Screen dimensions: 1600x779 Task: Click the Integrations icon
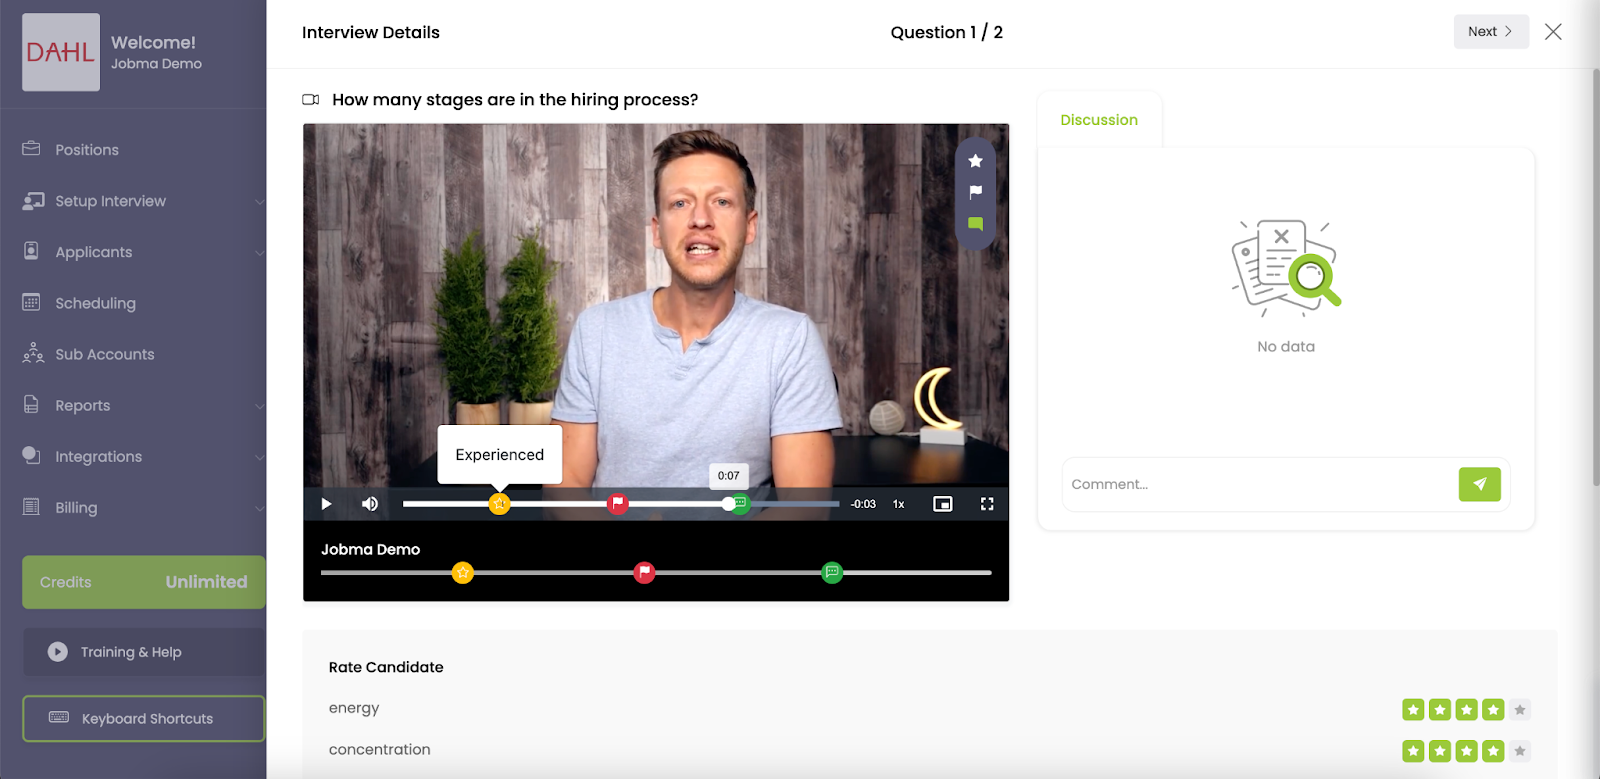[x=31, y=455]
